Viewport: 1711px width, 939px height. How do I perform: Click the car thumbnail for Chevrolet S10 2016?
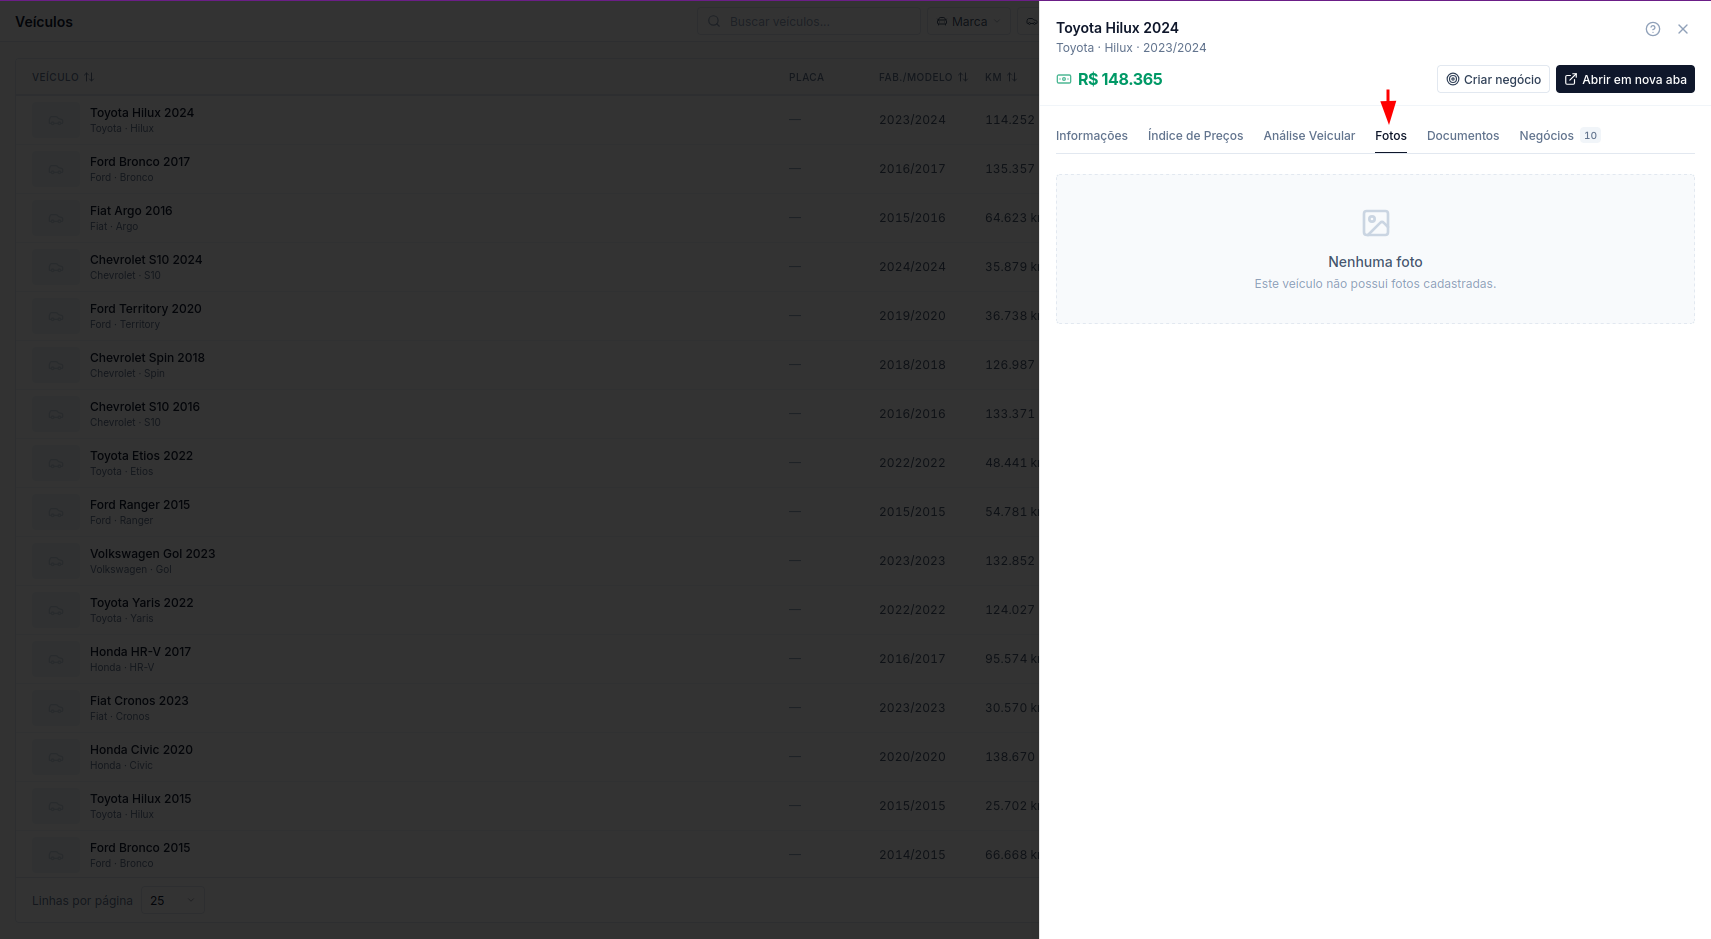[x=56, y=414]
